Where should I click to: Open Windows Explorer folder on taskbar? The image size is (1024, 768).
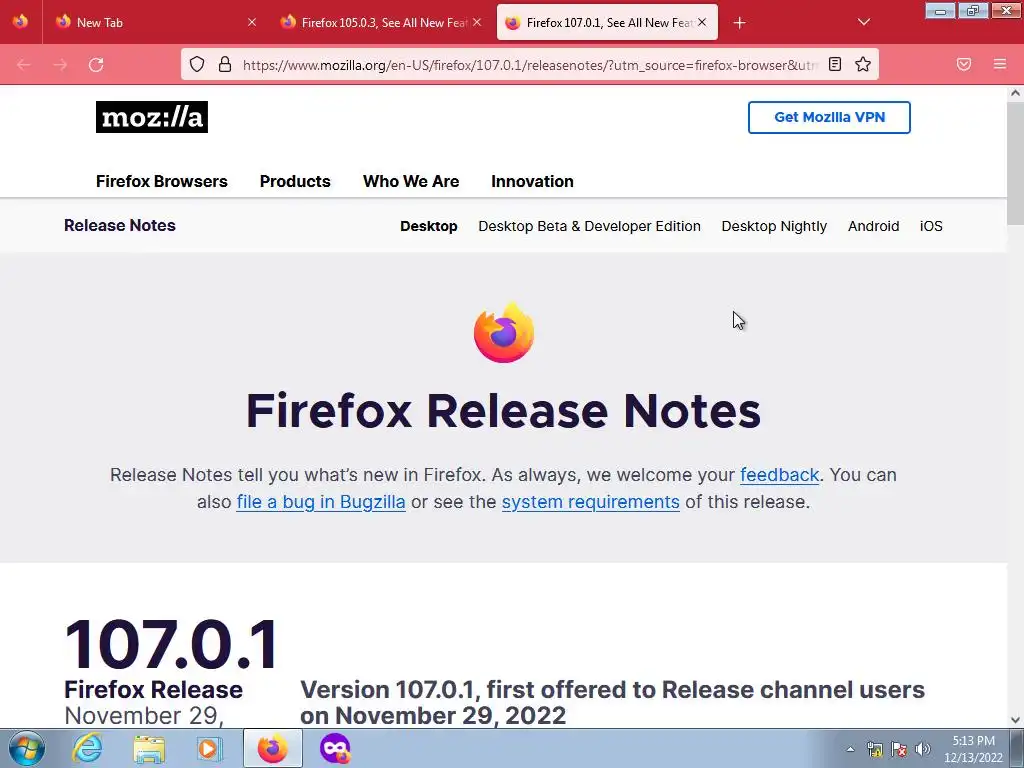(149, 748)
